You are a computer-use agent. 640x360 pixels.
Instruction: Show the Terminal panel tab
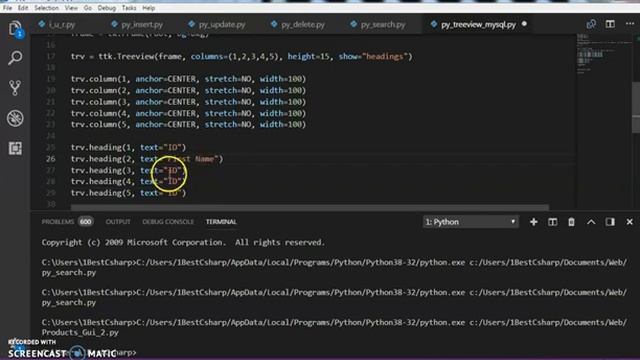pos(221,222)
